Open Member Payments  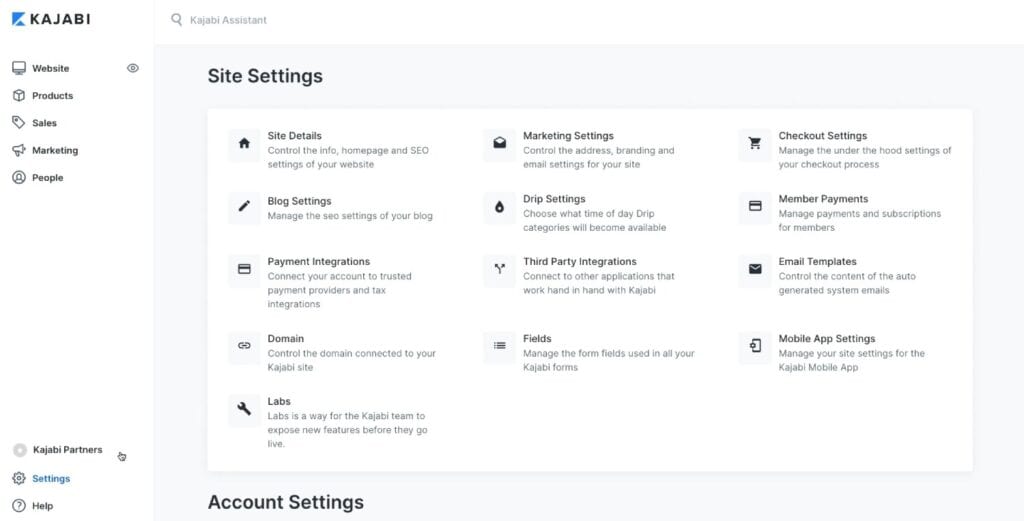(x=823, y=199)
